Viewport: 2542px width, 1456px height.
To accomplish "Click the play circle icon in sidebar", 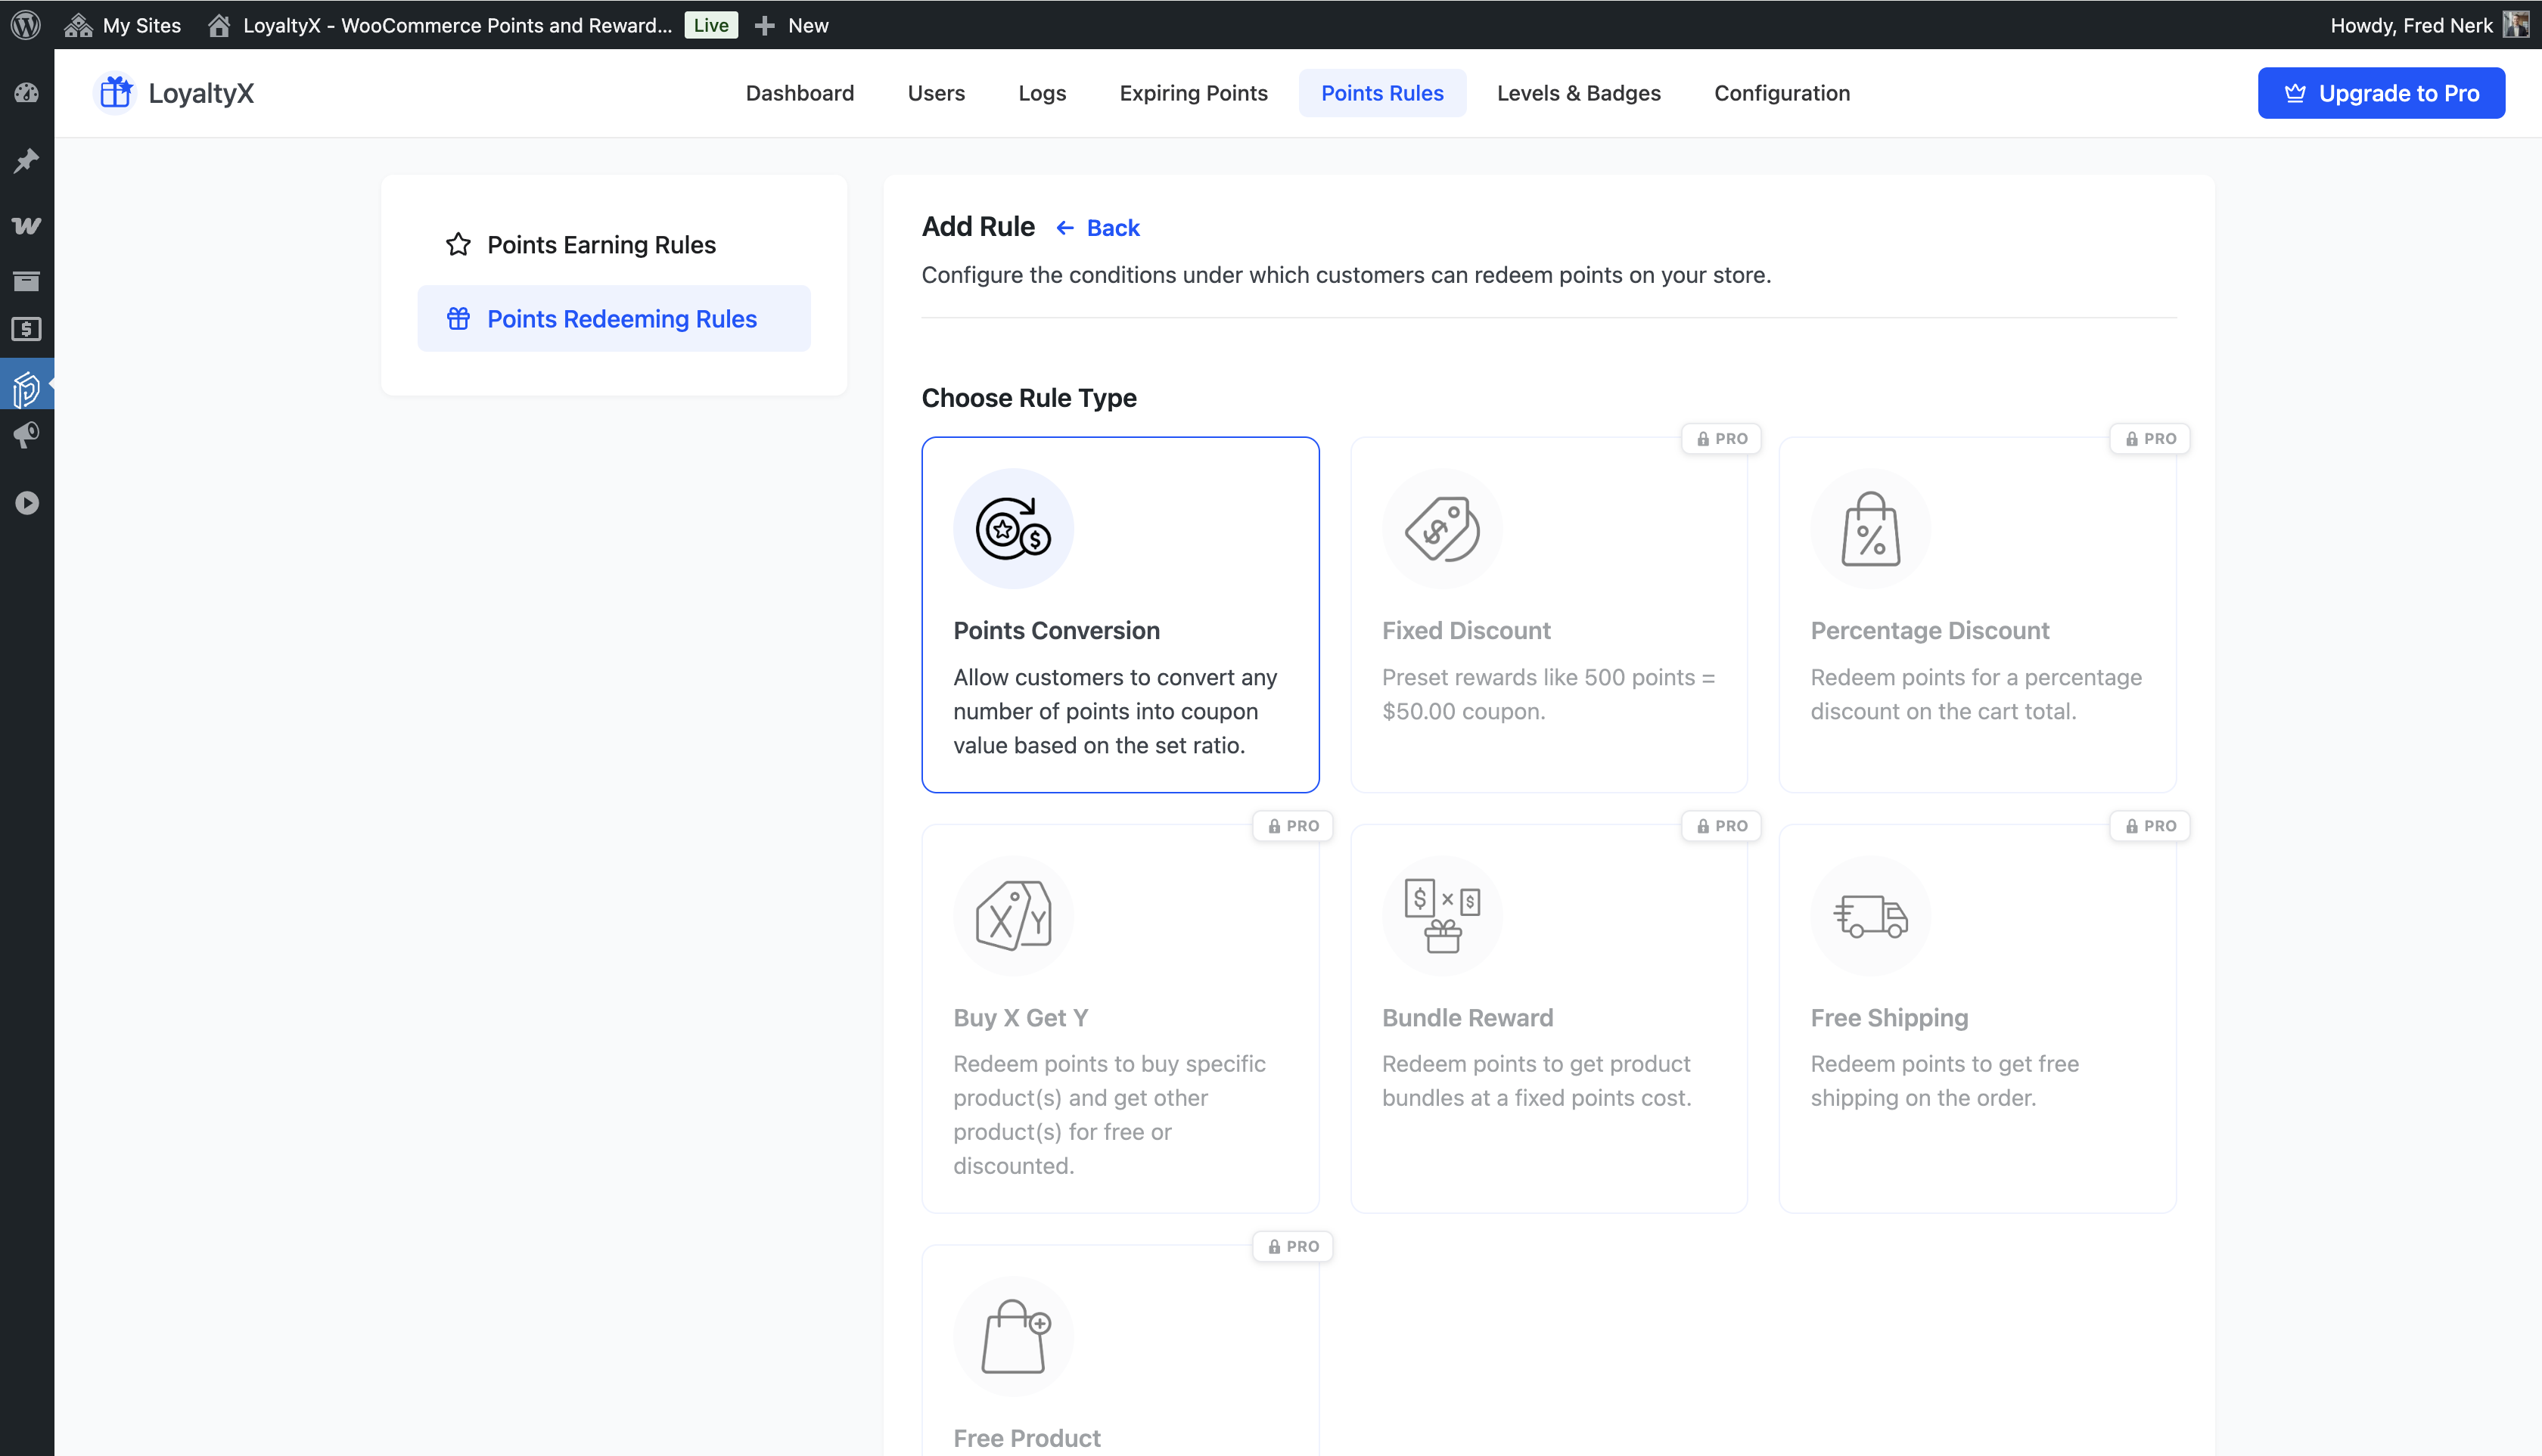I will 26,503.
